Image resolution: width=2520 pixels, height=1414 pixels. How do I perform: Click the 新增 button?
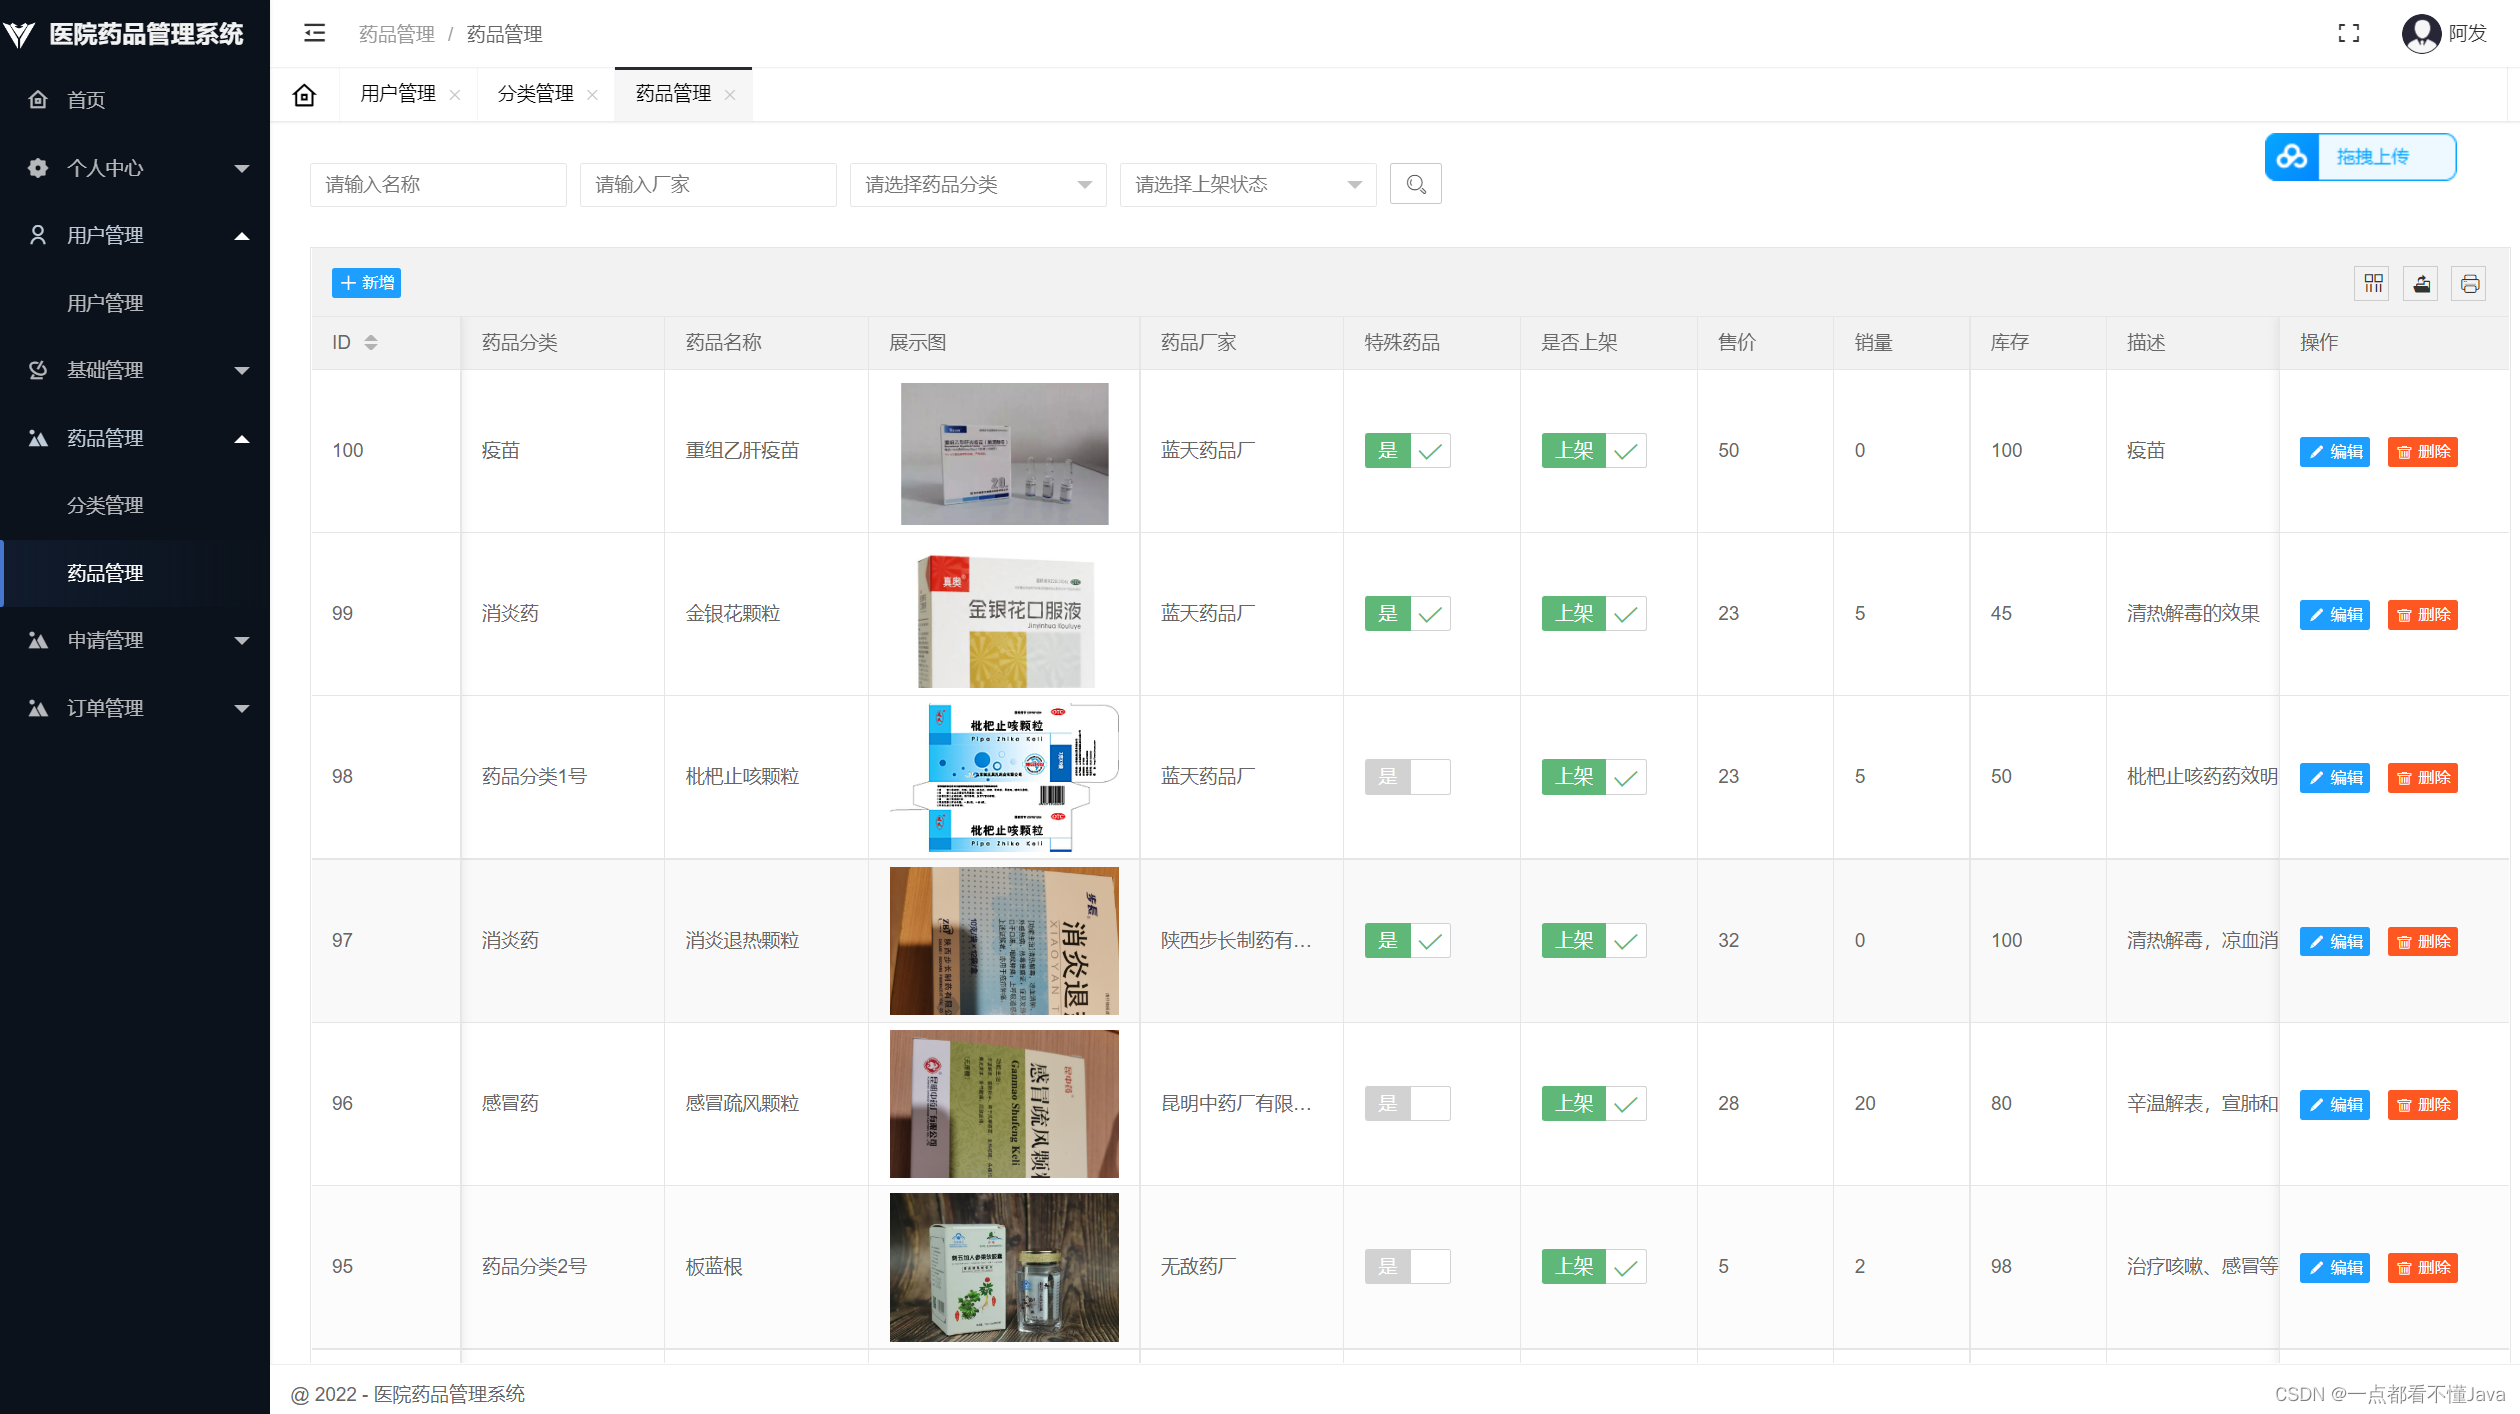click(366, 283)
